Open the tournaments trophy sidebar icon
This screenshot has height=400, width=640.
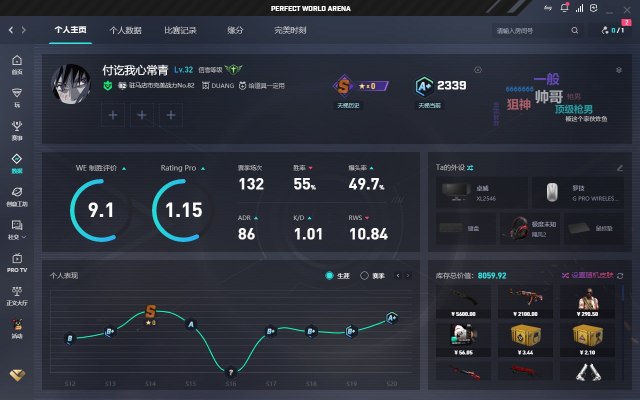(17, 131)
